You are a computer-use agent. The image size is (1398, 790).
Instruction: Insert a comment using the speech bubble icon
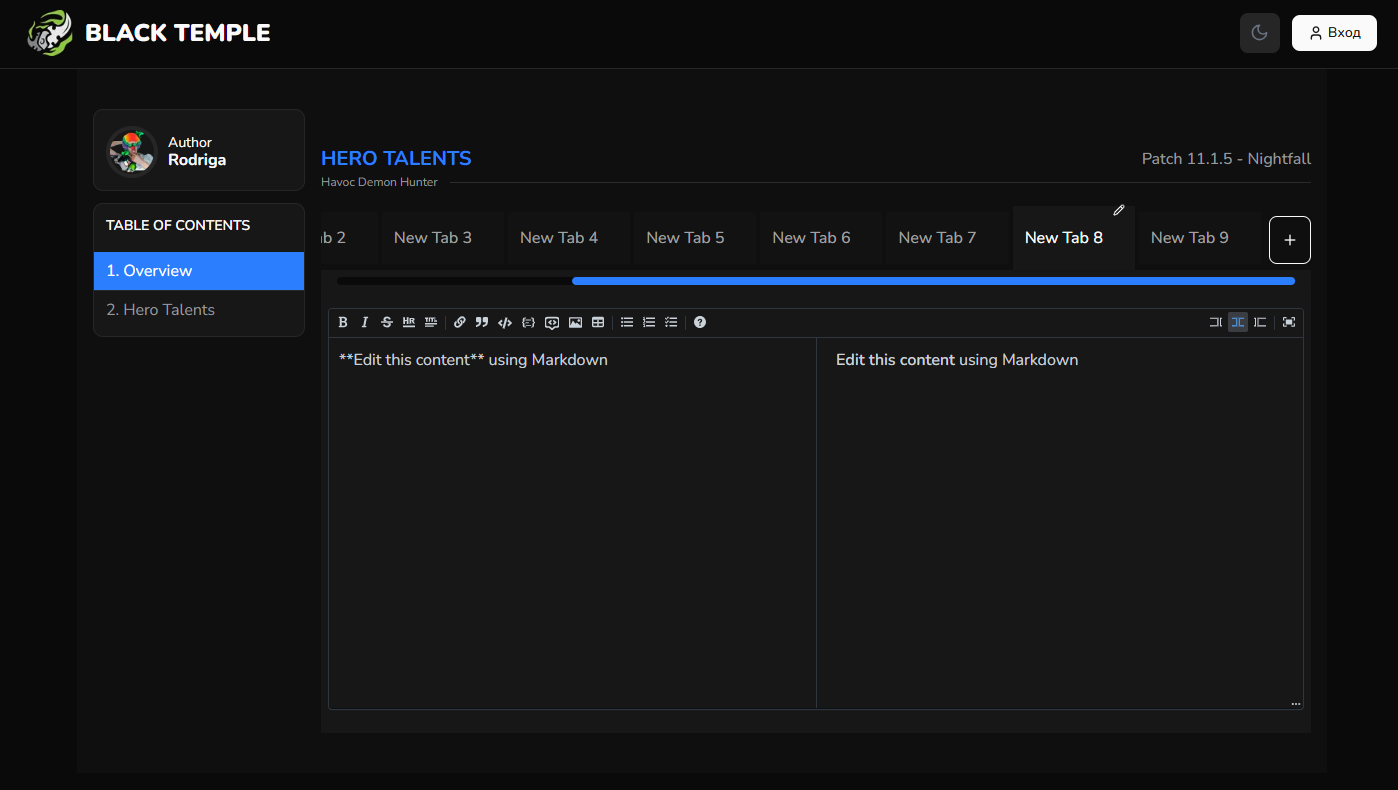tap(552, 322)
